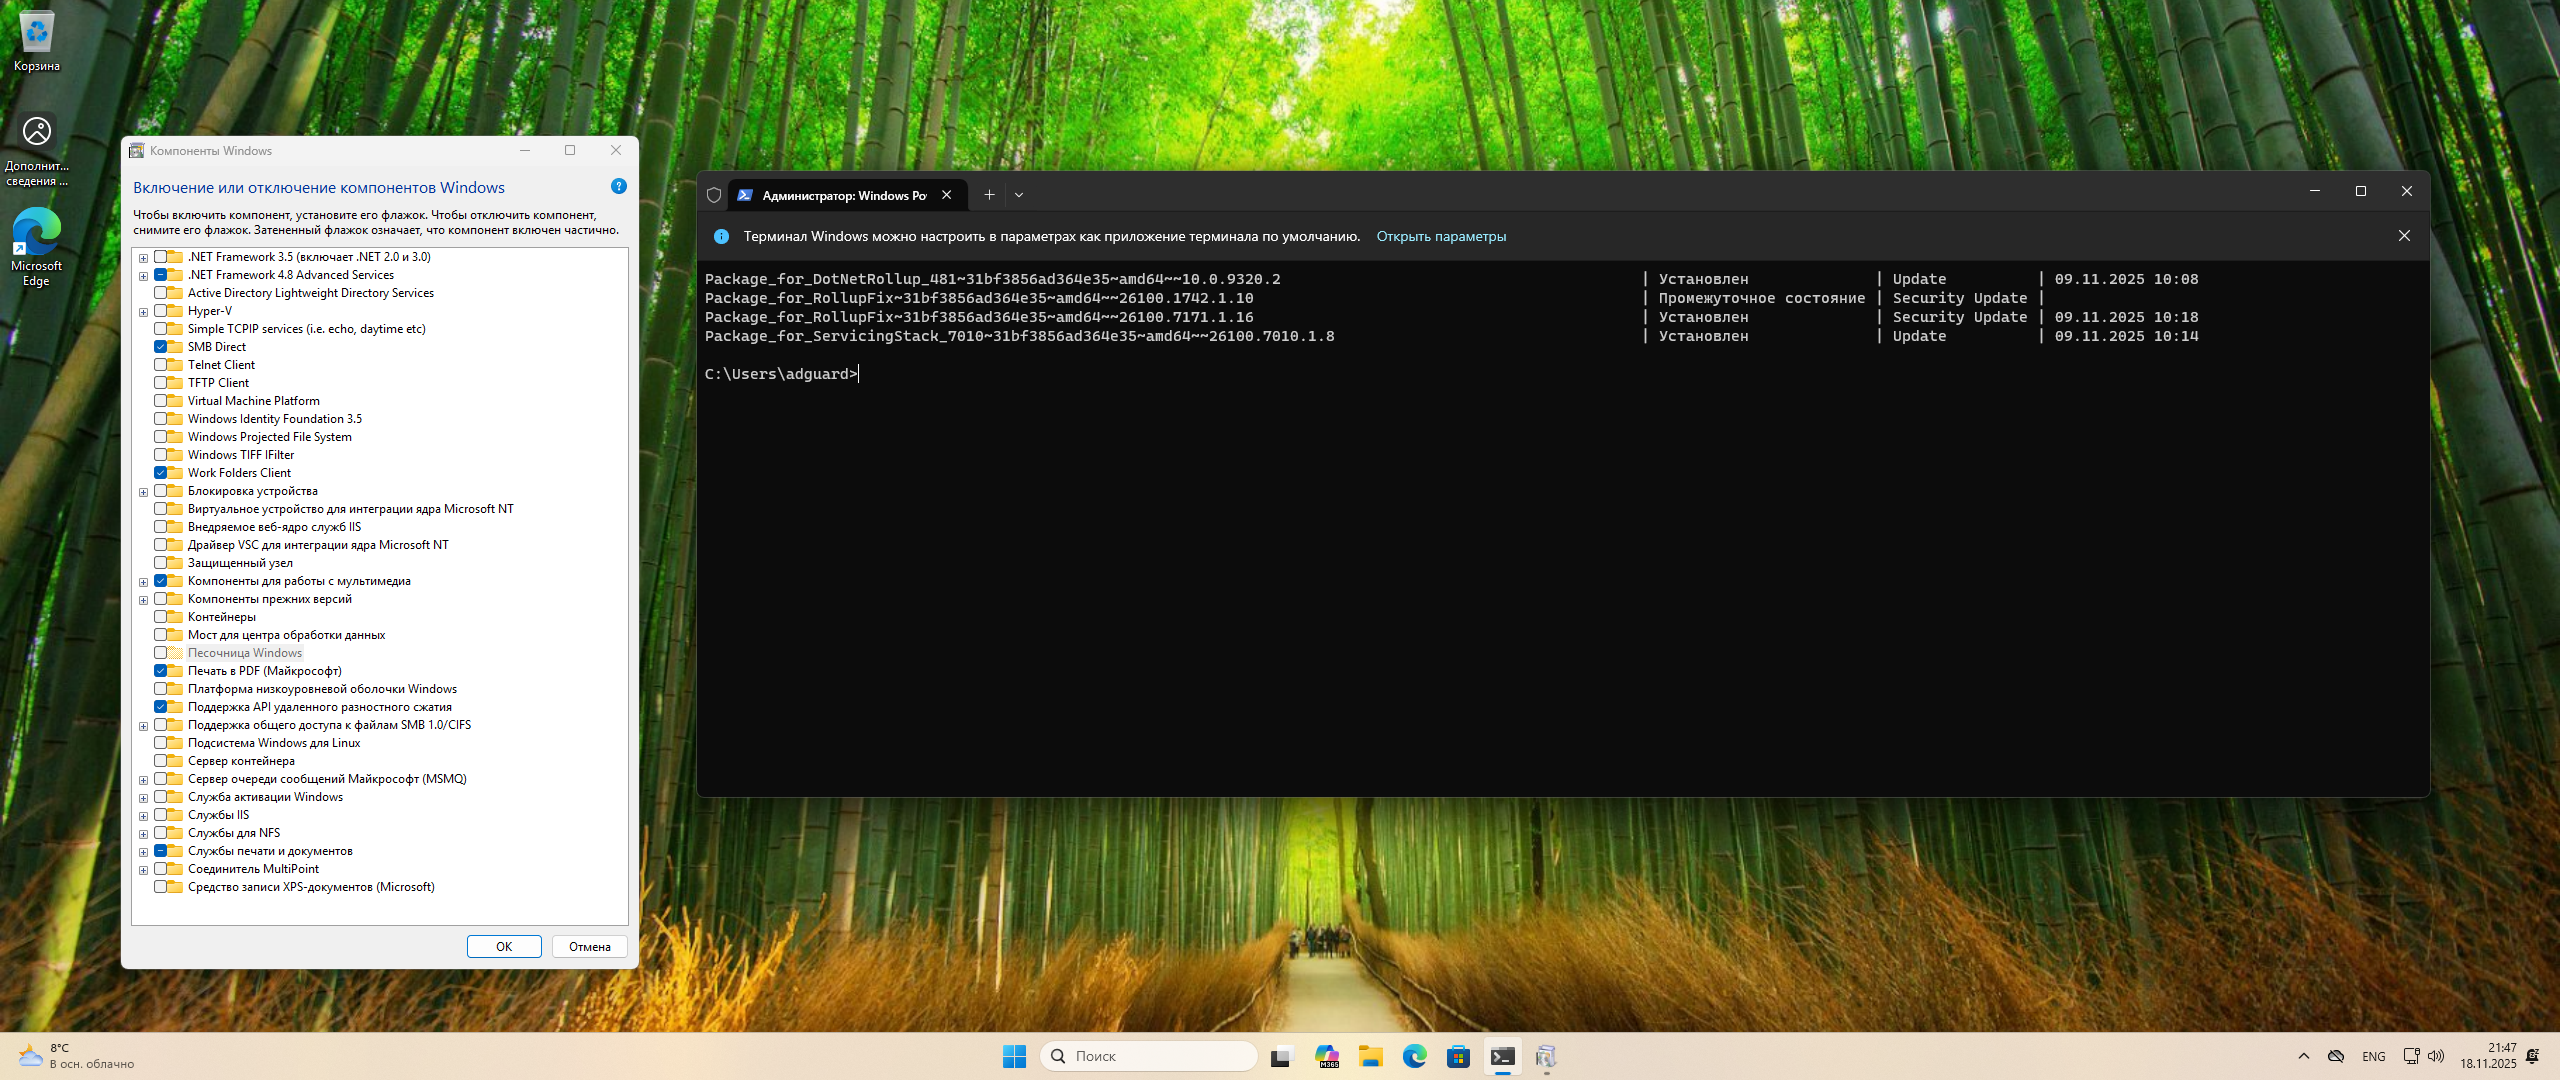Click the Открыть параметры link
The height and width of the screenshot is (1080, 2560).
(1440, 236)
